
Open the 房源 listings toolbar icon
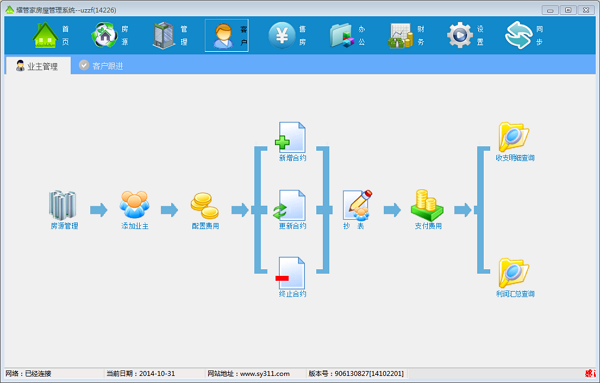coord(104,35)
